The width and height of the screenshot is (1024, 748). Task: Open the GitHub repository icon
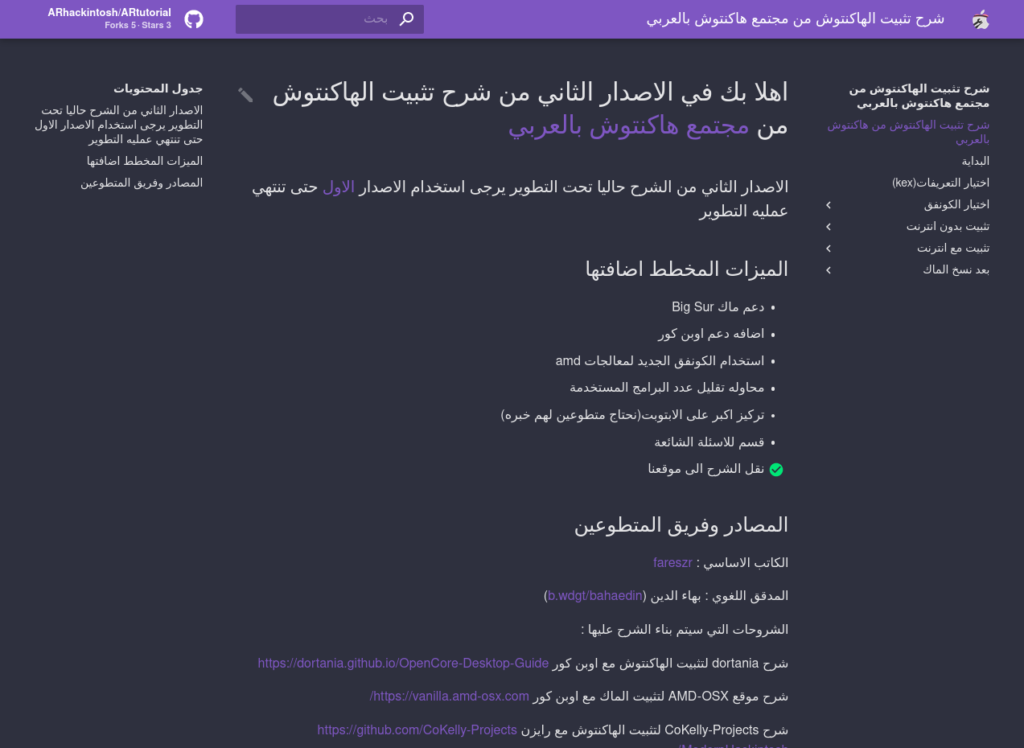tap(194, 19)
